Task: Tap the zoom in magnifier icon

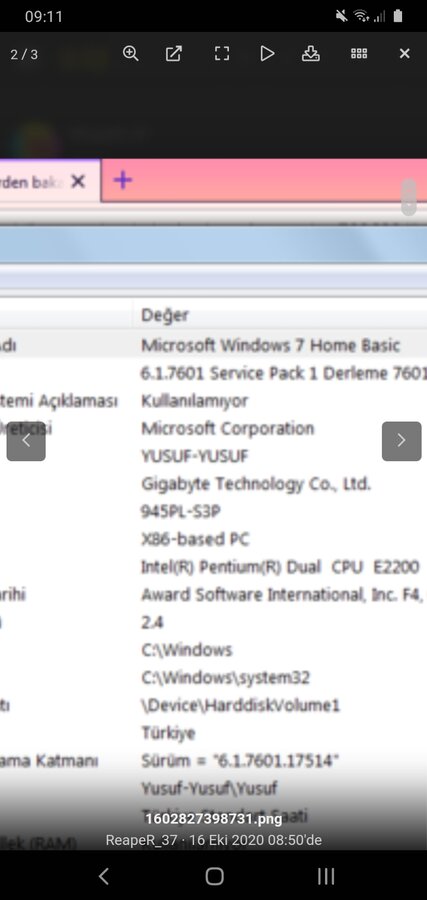Action: pyautogui.click(x=131, y=53)
